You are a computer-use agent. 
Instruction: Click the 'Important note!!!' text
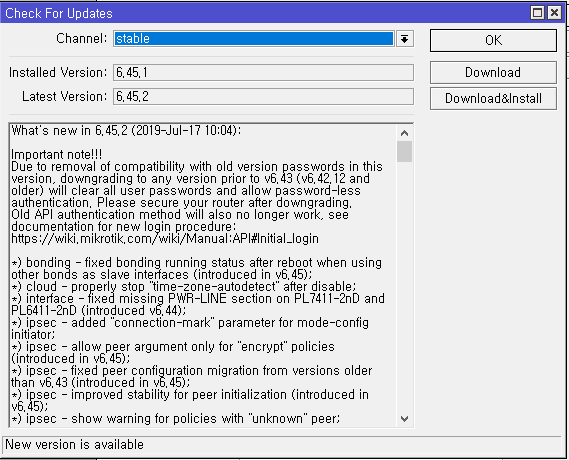pos(57,155)
